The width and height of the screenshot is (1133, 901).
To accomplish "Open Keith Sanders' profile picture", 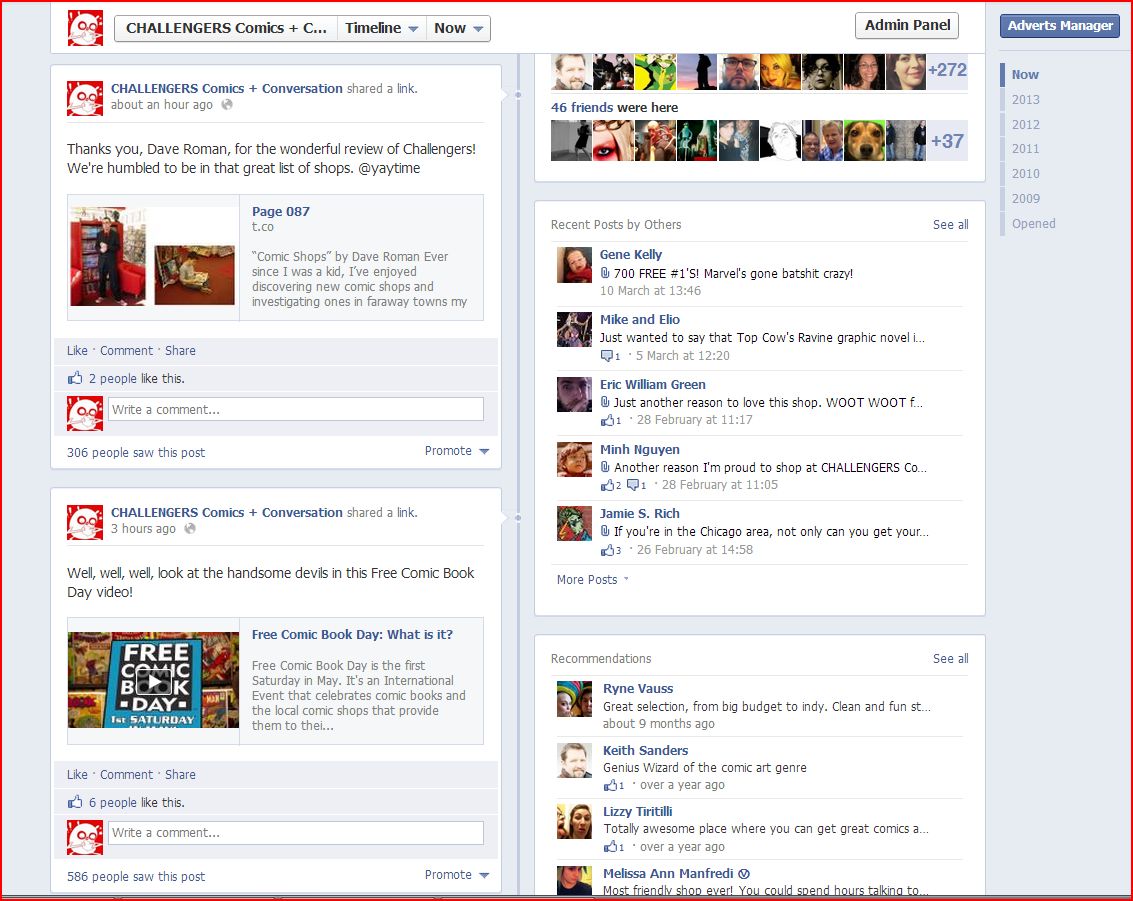I will click(x=574, y=760).
